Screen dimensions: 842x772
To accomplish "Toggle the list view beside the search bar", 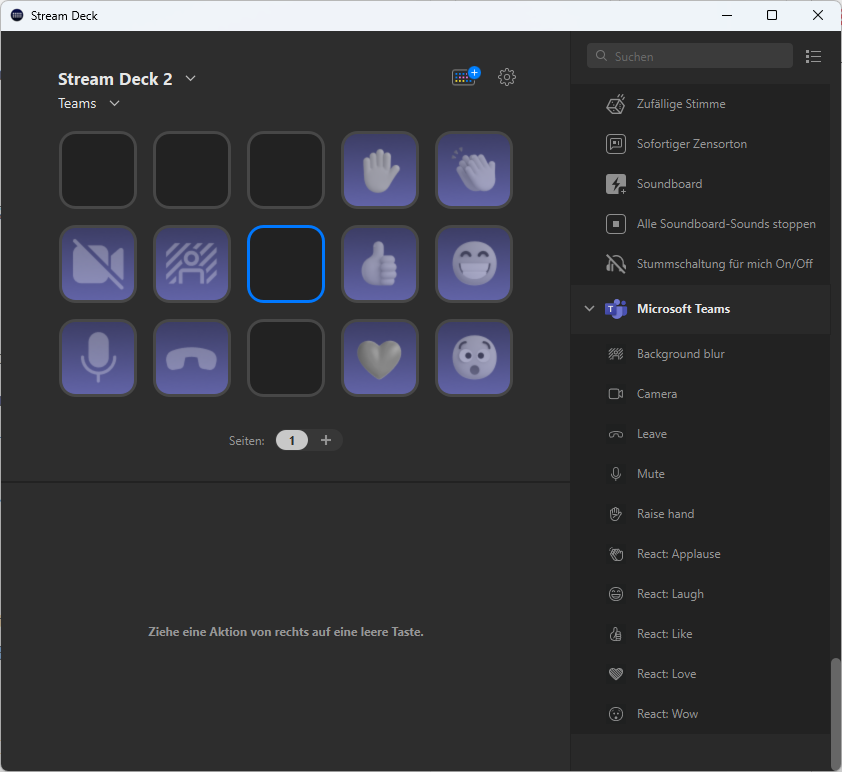I will coord(813,56).
